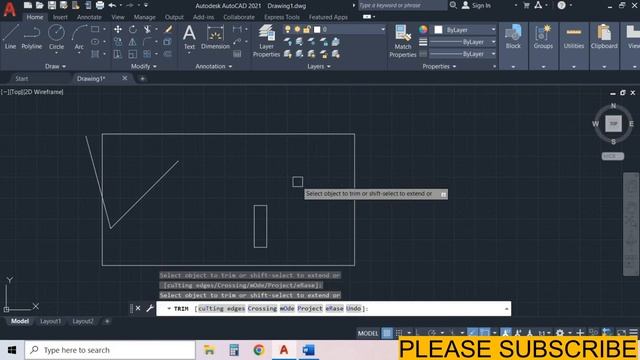Image resolution: width=640 pixels, height=360 pixels.
Task: Expand the Modify panel
Action: coord(144,66)
